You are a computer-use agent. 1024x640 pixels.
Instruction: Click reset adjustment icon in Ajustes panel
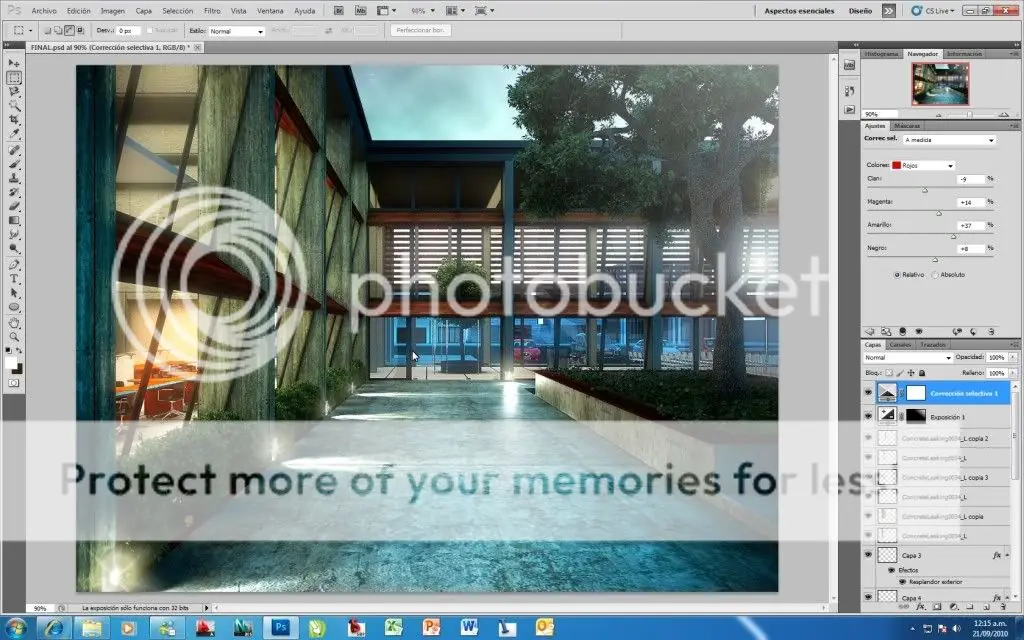pos(974,332)
